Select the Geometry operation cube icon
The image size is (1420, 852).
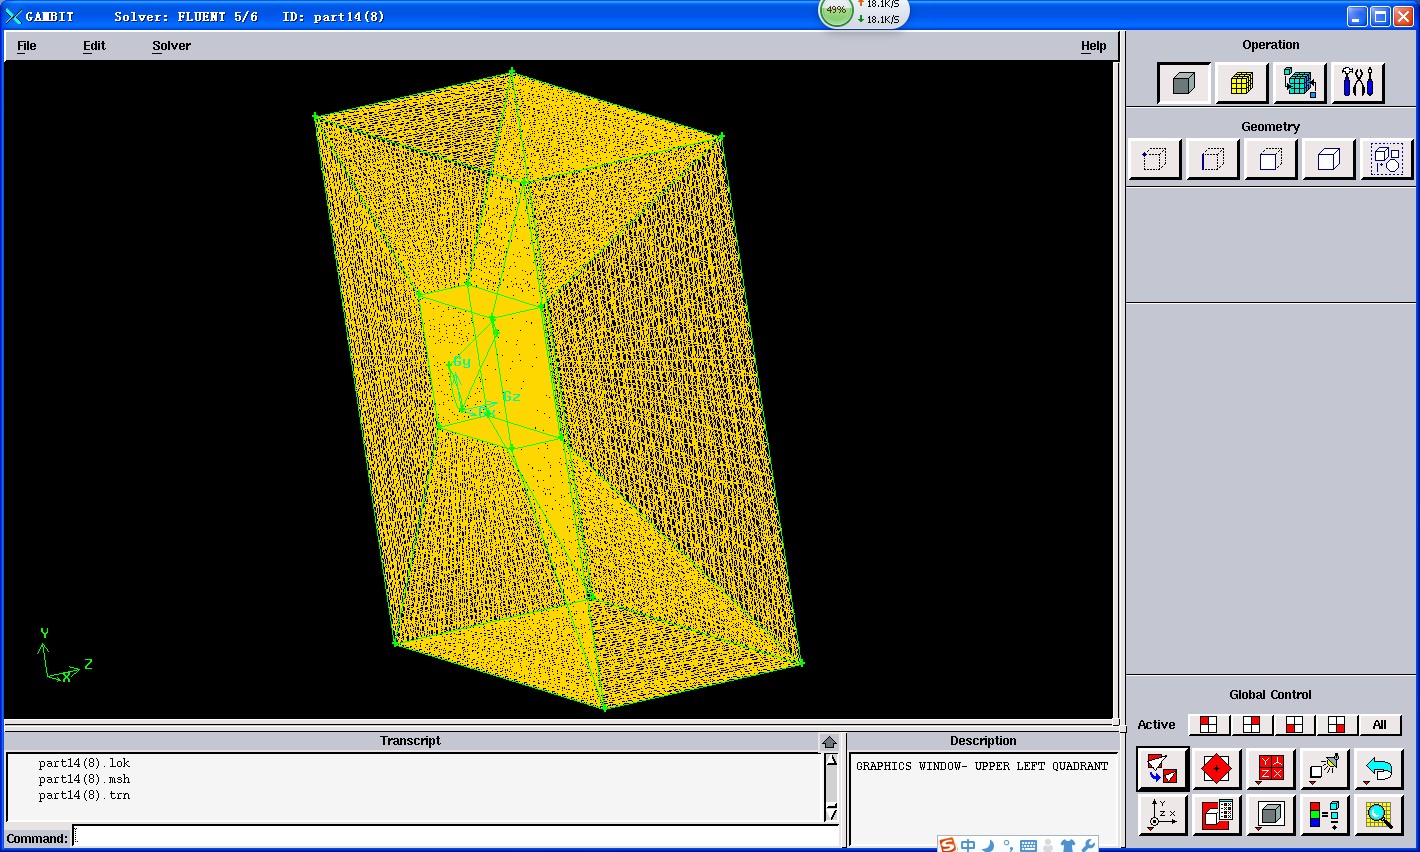point(1184,83)
